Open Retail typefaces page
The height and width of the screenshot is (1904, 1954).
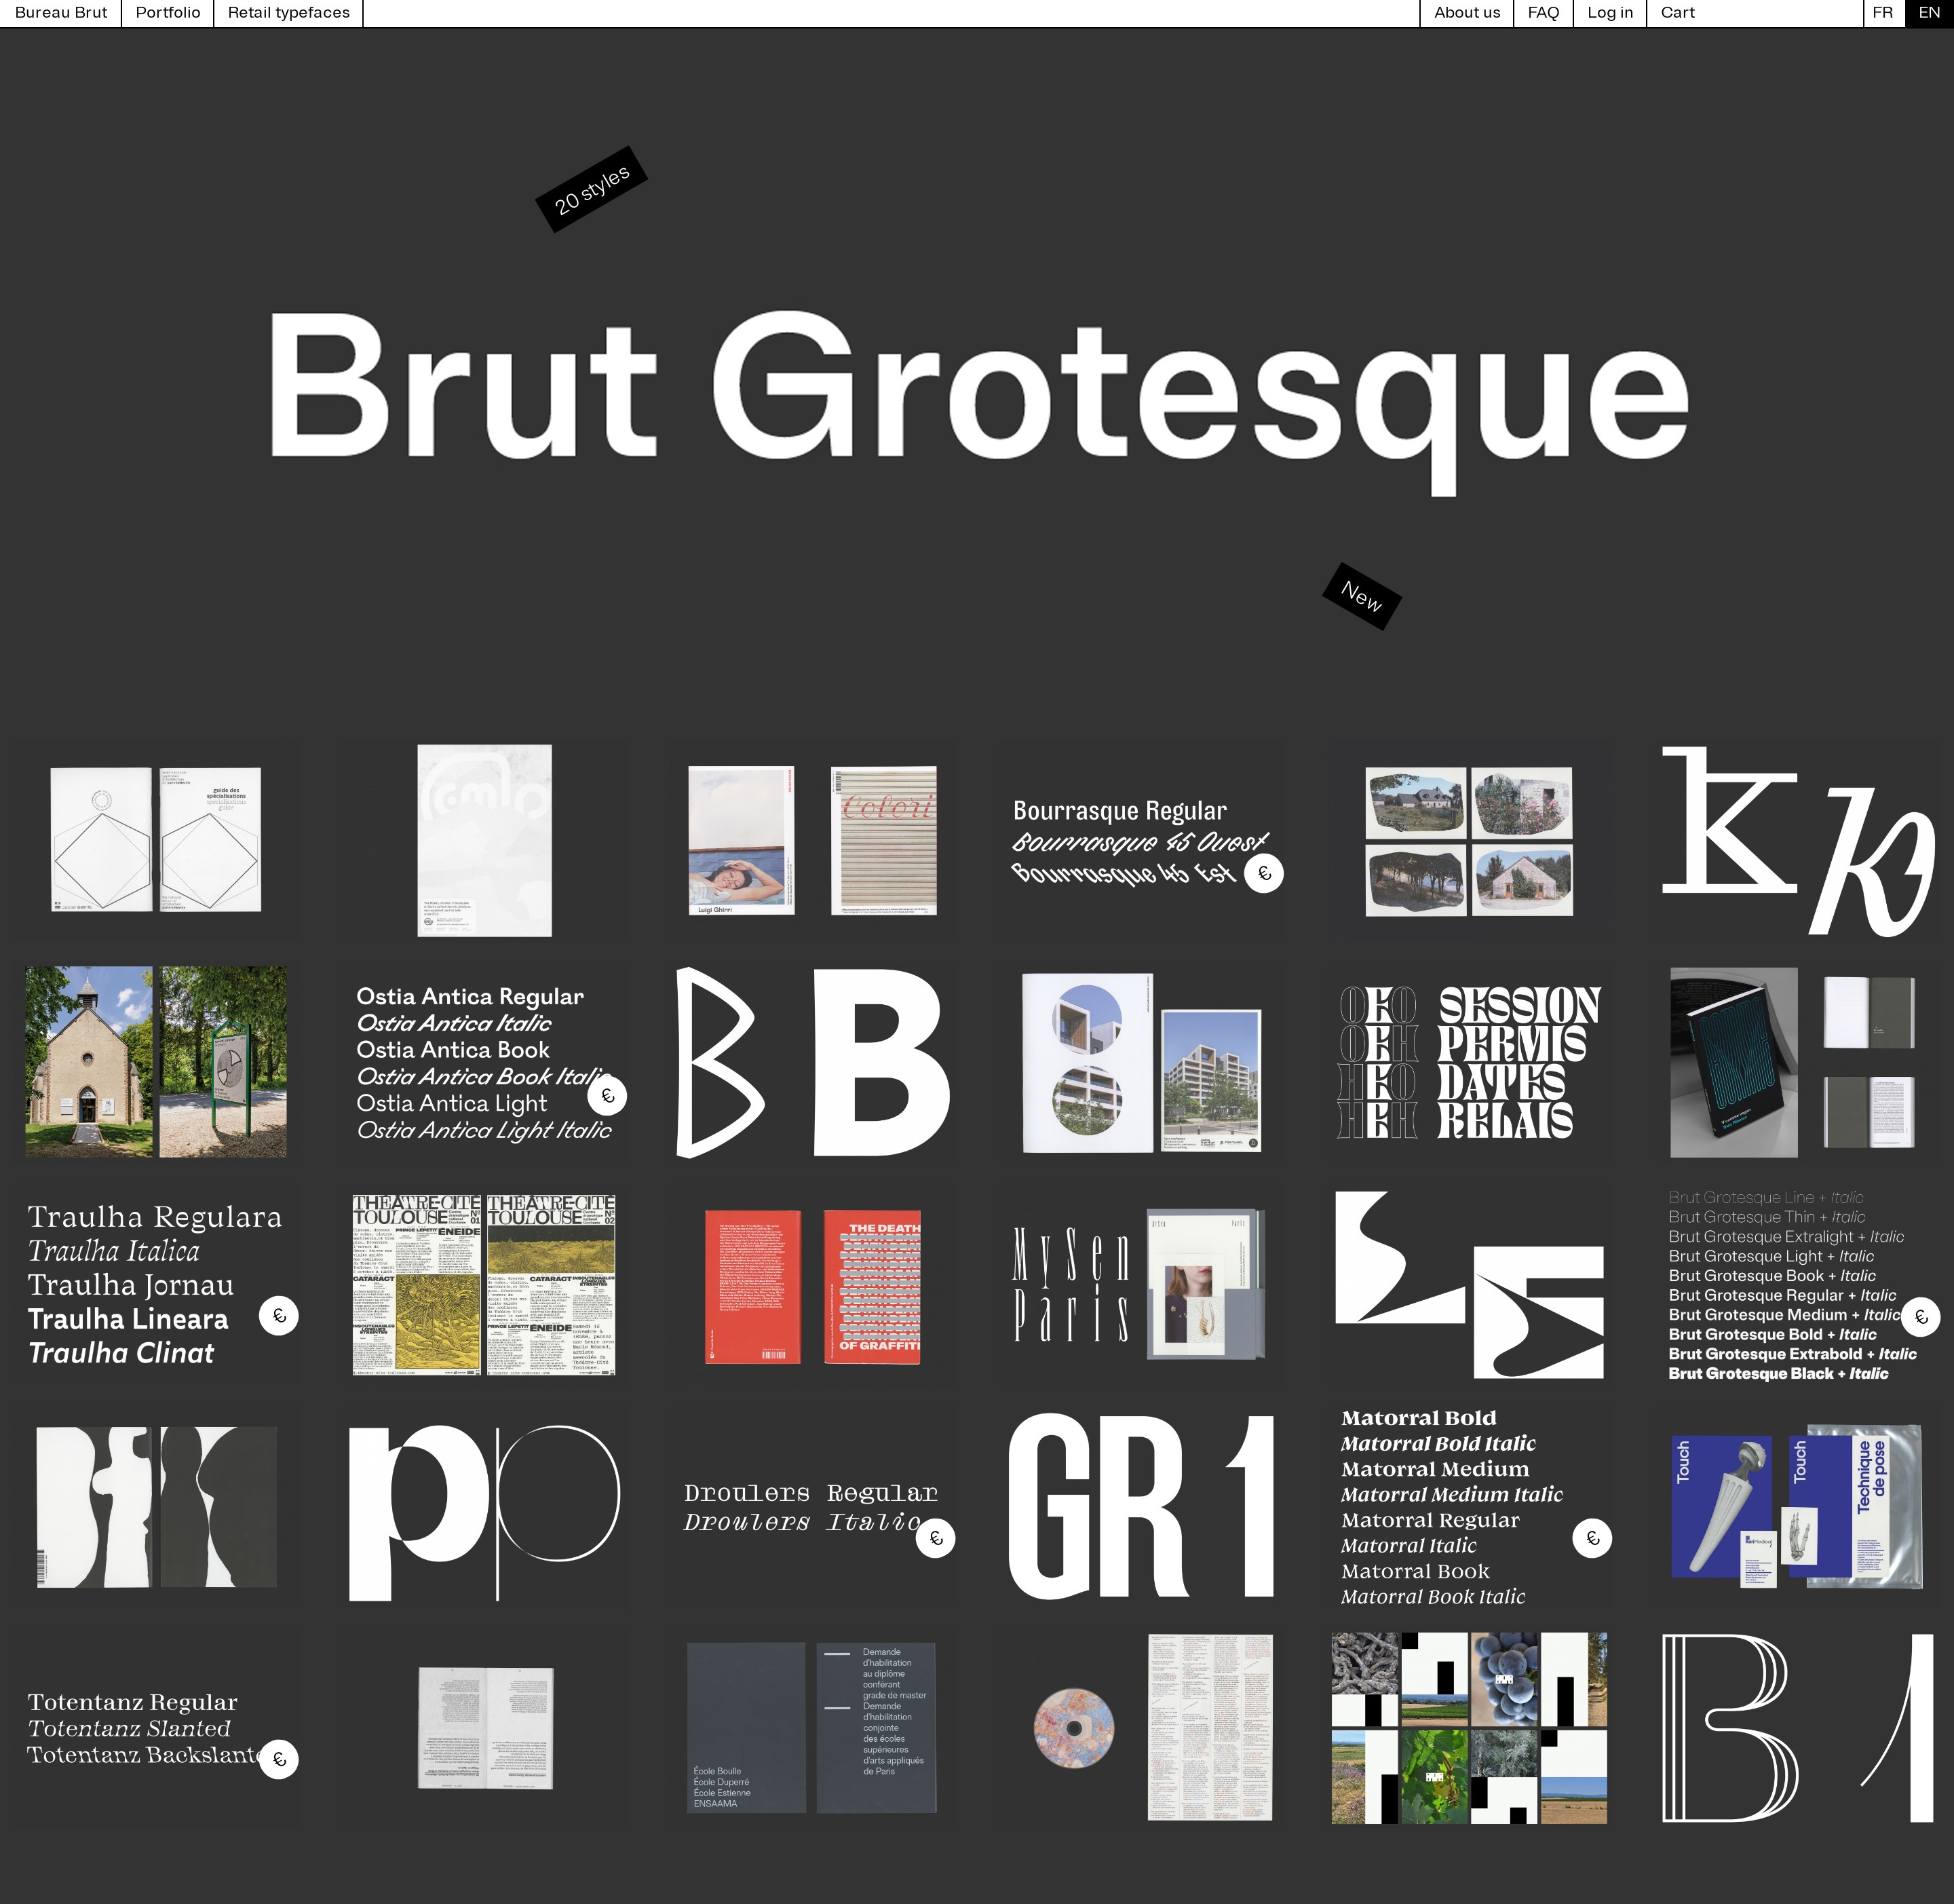[x=288, y=13]
